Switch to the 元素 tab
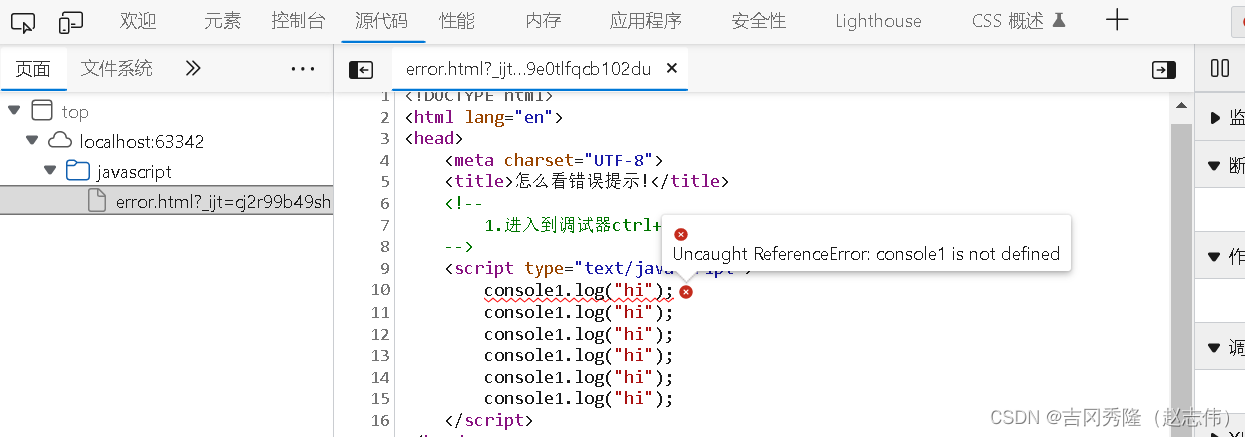The image size is (1245, 437). point(222,21)
